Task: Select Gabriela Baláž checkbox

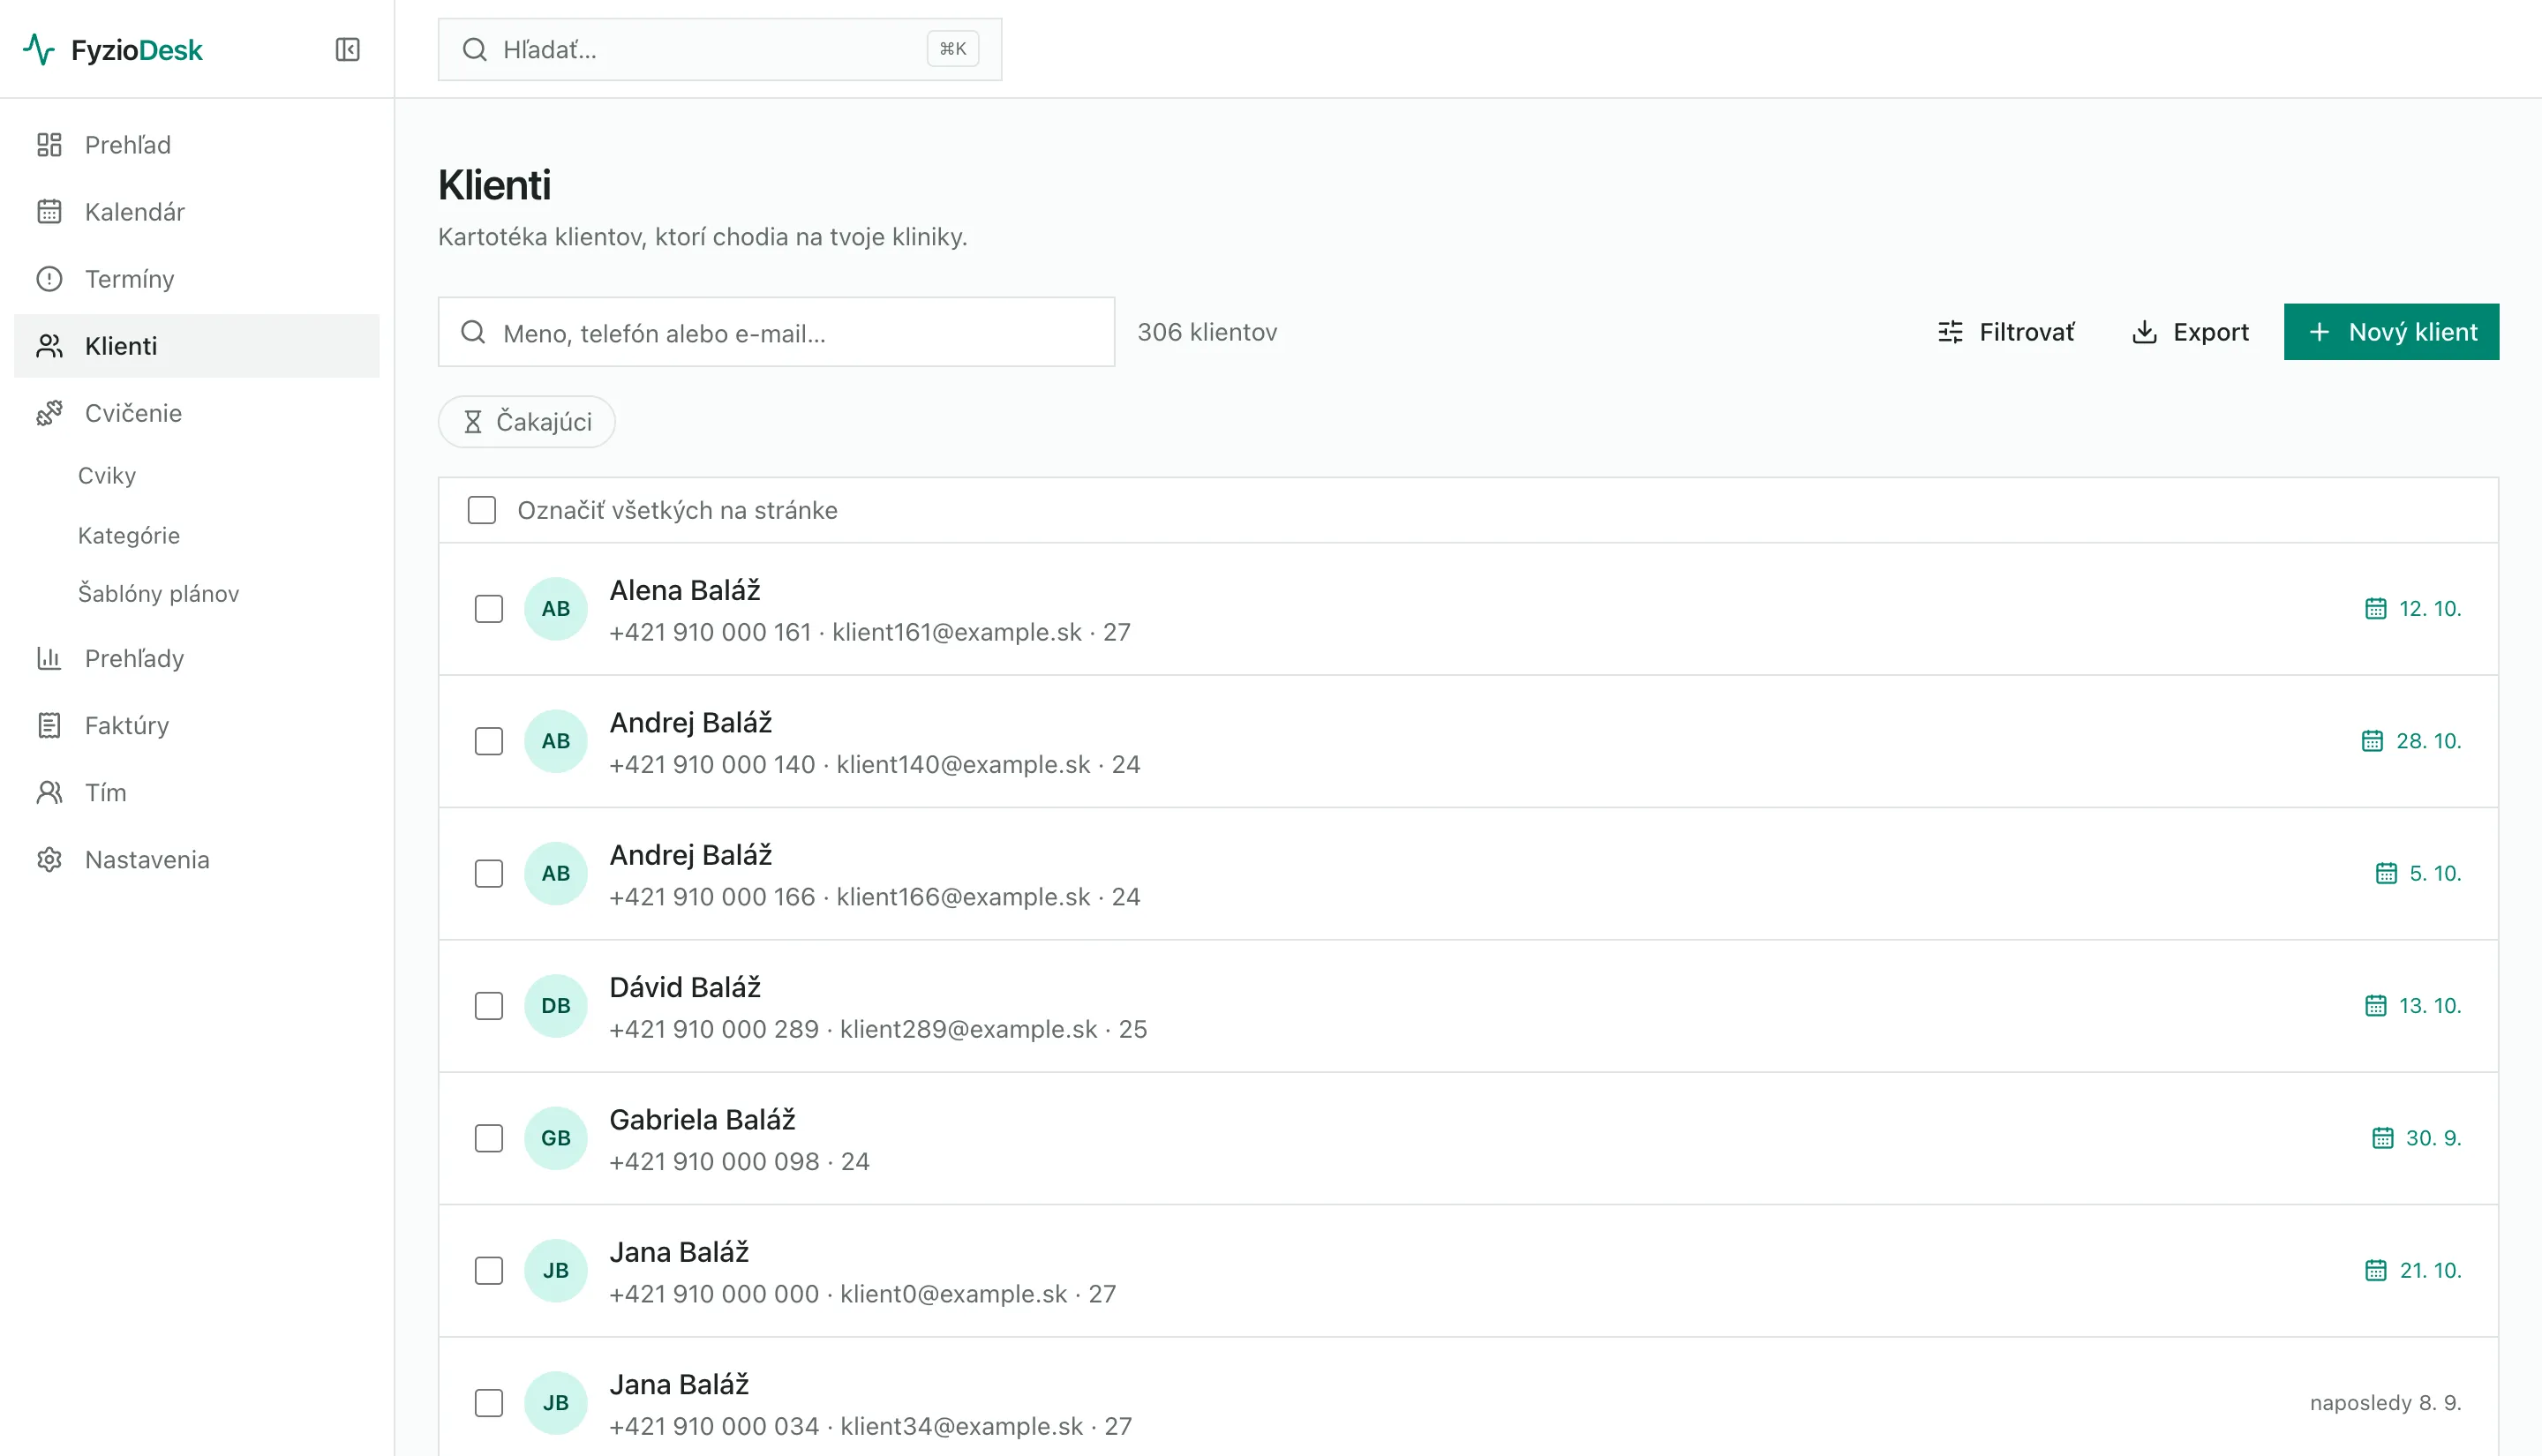Action: [489, 1138]
